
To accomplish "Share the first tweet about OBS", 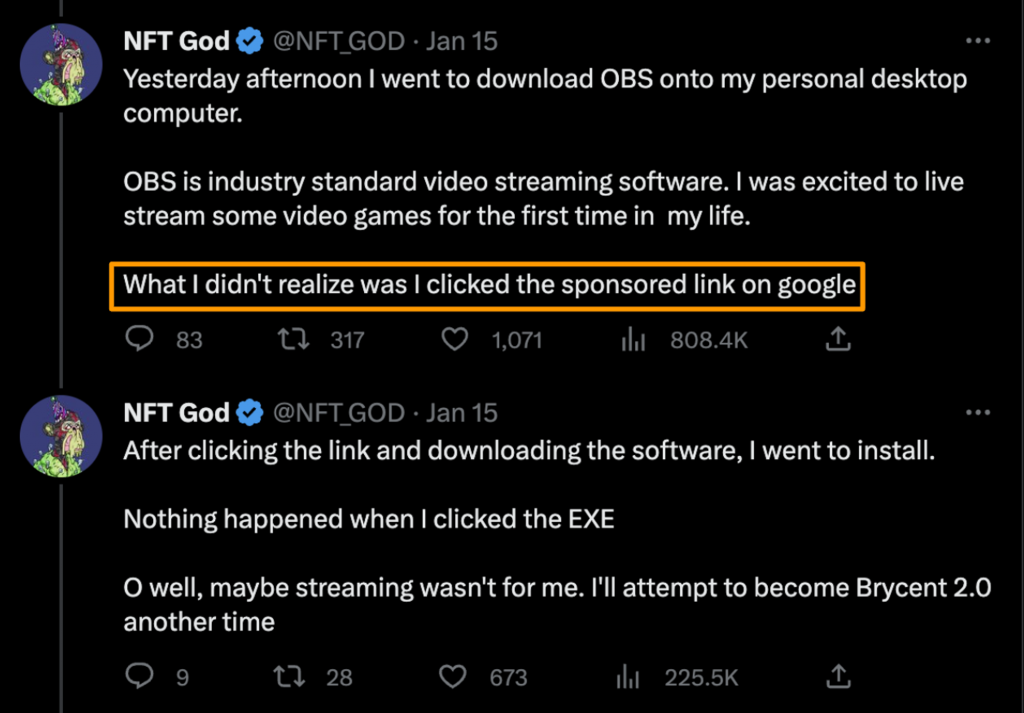I will click(837, 340).
